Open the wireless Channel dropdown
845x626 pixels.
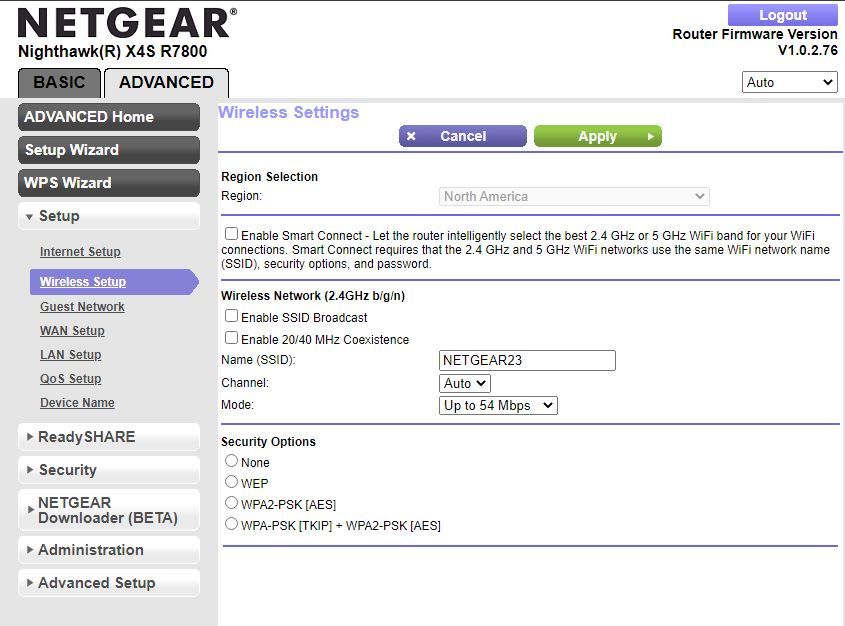[x=464, y=383]
